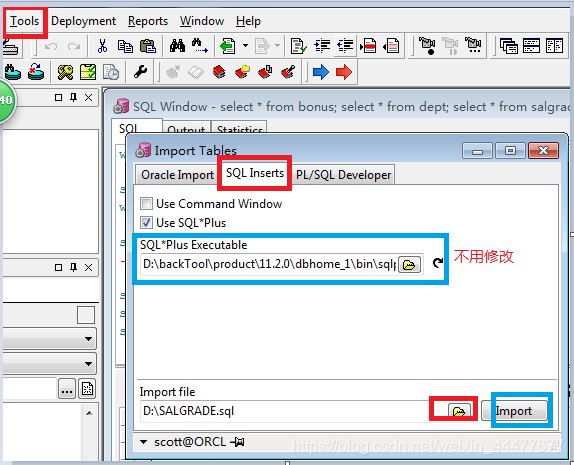The image size is (574, 465).
Task: Click the Find binoculars icon
Action: click(x=177, y=46)
